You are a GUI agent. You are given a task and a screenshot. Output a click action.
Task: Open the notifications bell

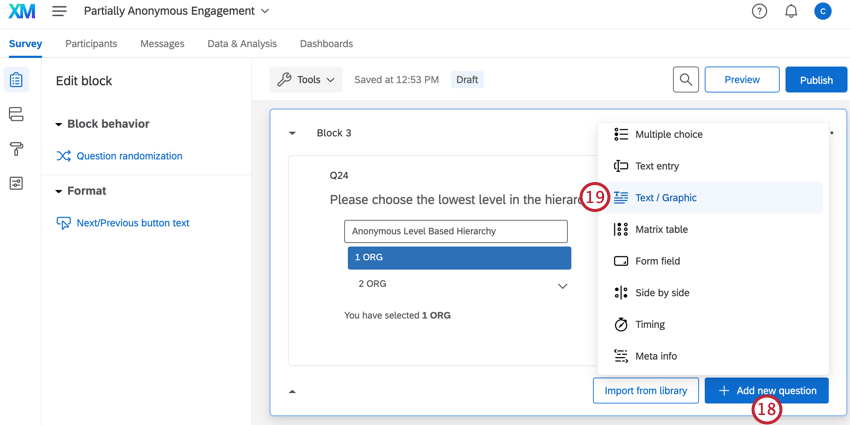pyautogui.click(x=791, y=11)
